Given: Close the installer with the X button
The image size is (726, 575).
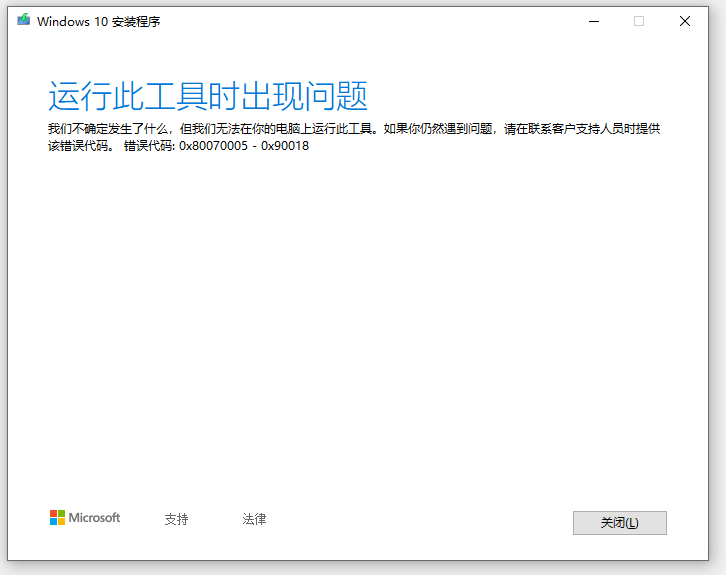Looking at the screenshot, I should (x=685, y=21).
